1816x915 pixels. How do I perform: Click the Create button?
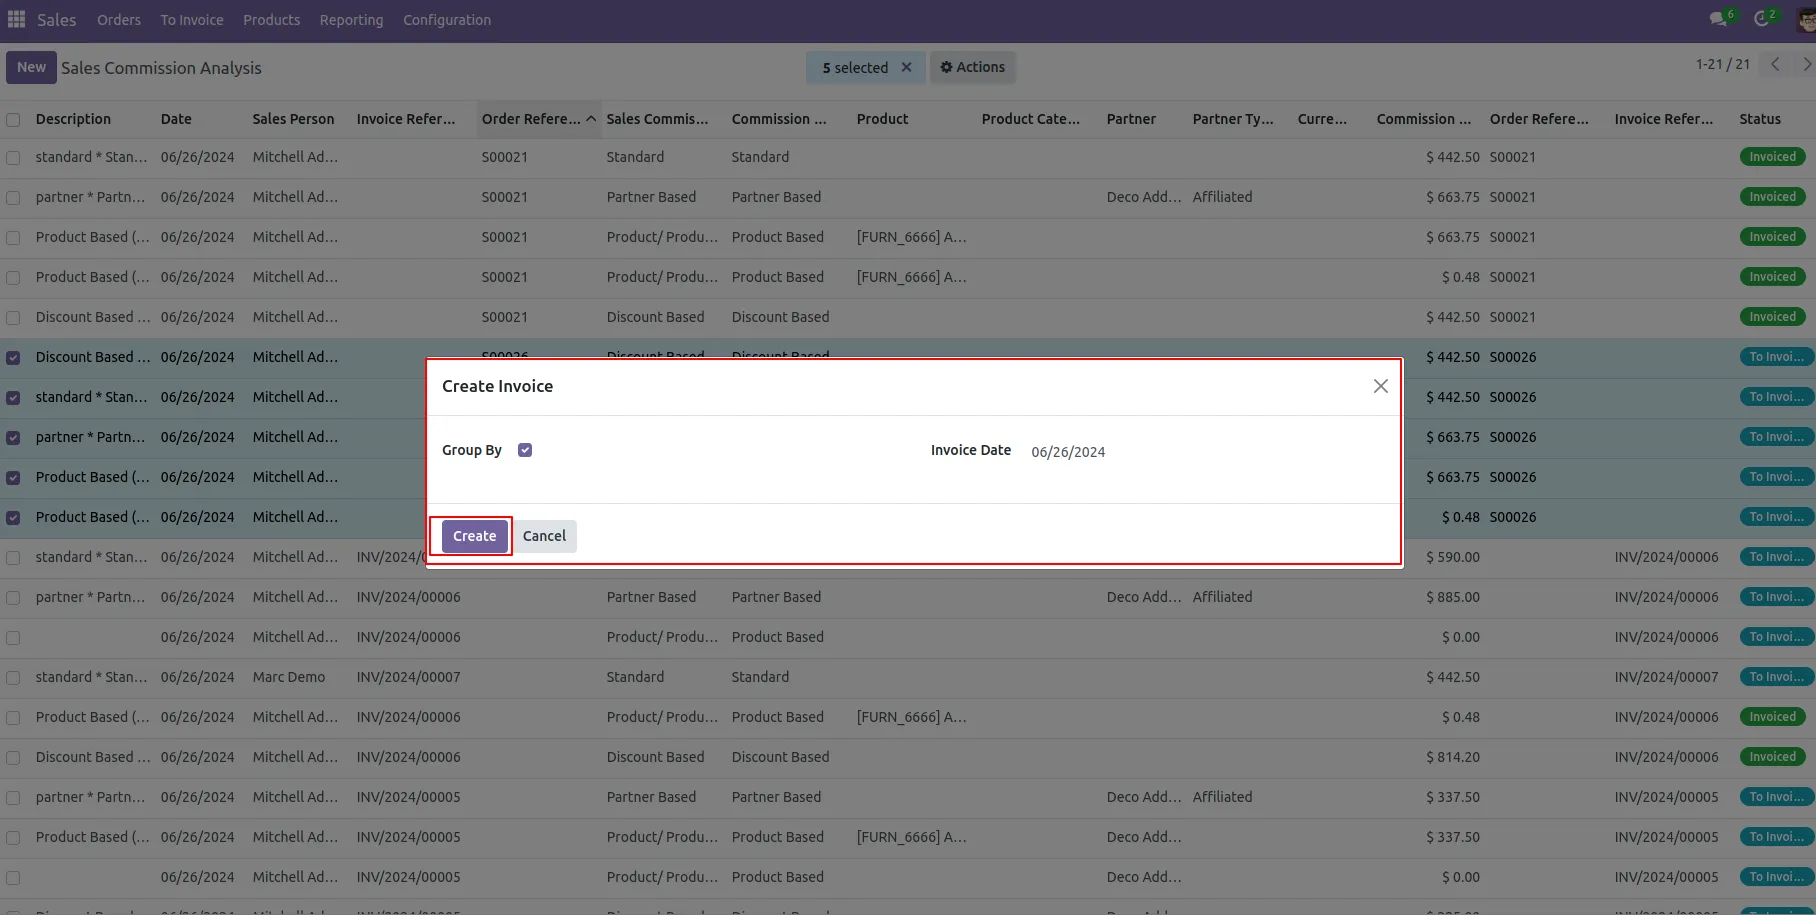coord(474,536)
